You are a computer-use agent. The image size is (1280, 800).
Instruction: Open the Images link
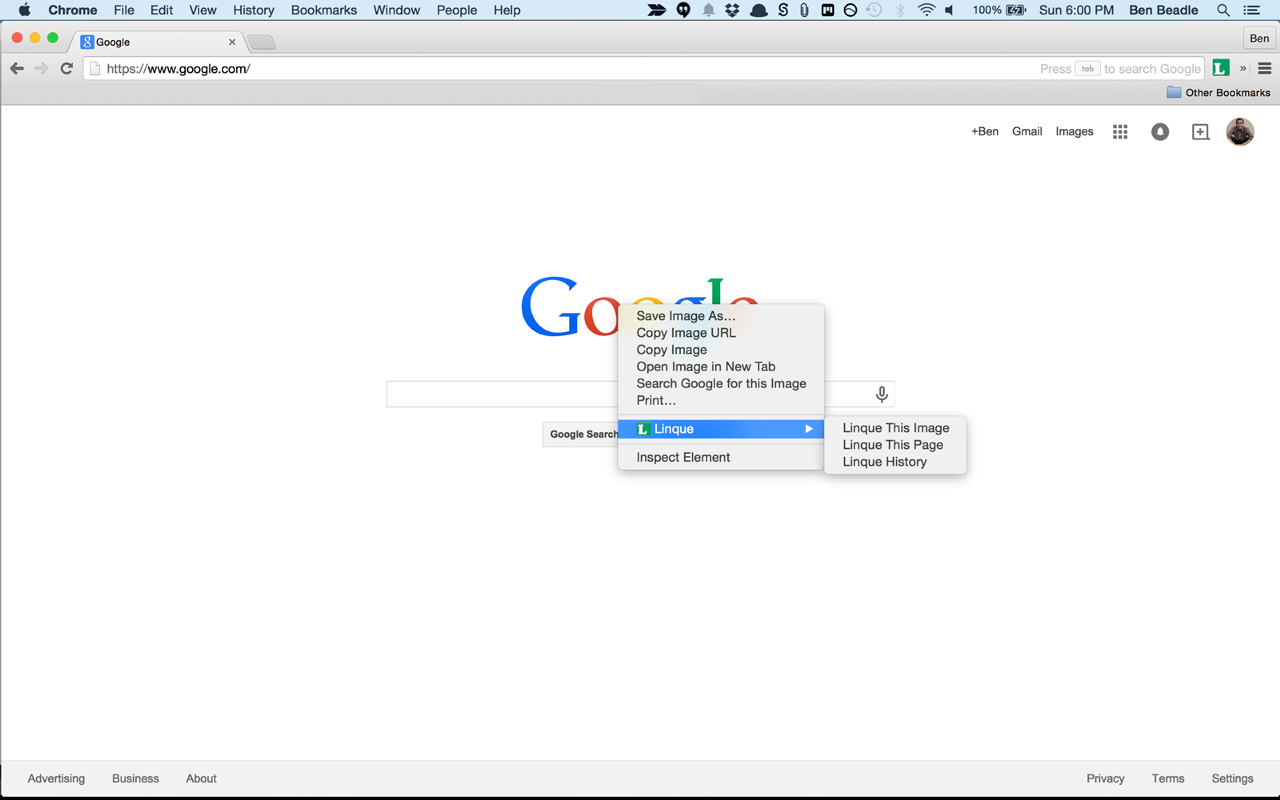(x=1075, y=132)
